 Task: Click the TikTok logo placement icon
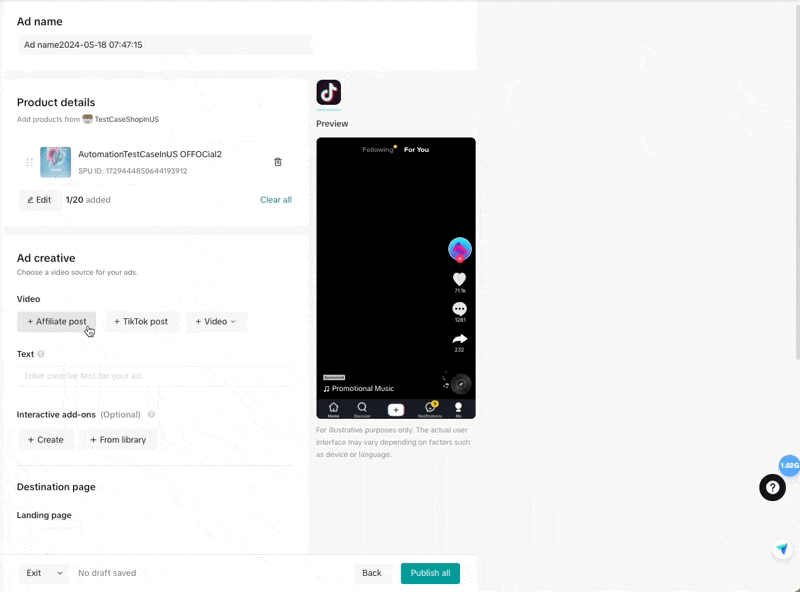point(328,92)
